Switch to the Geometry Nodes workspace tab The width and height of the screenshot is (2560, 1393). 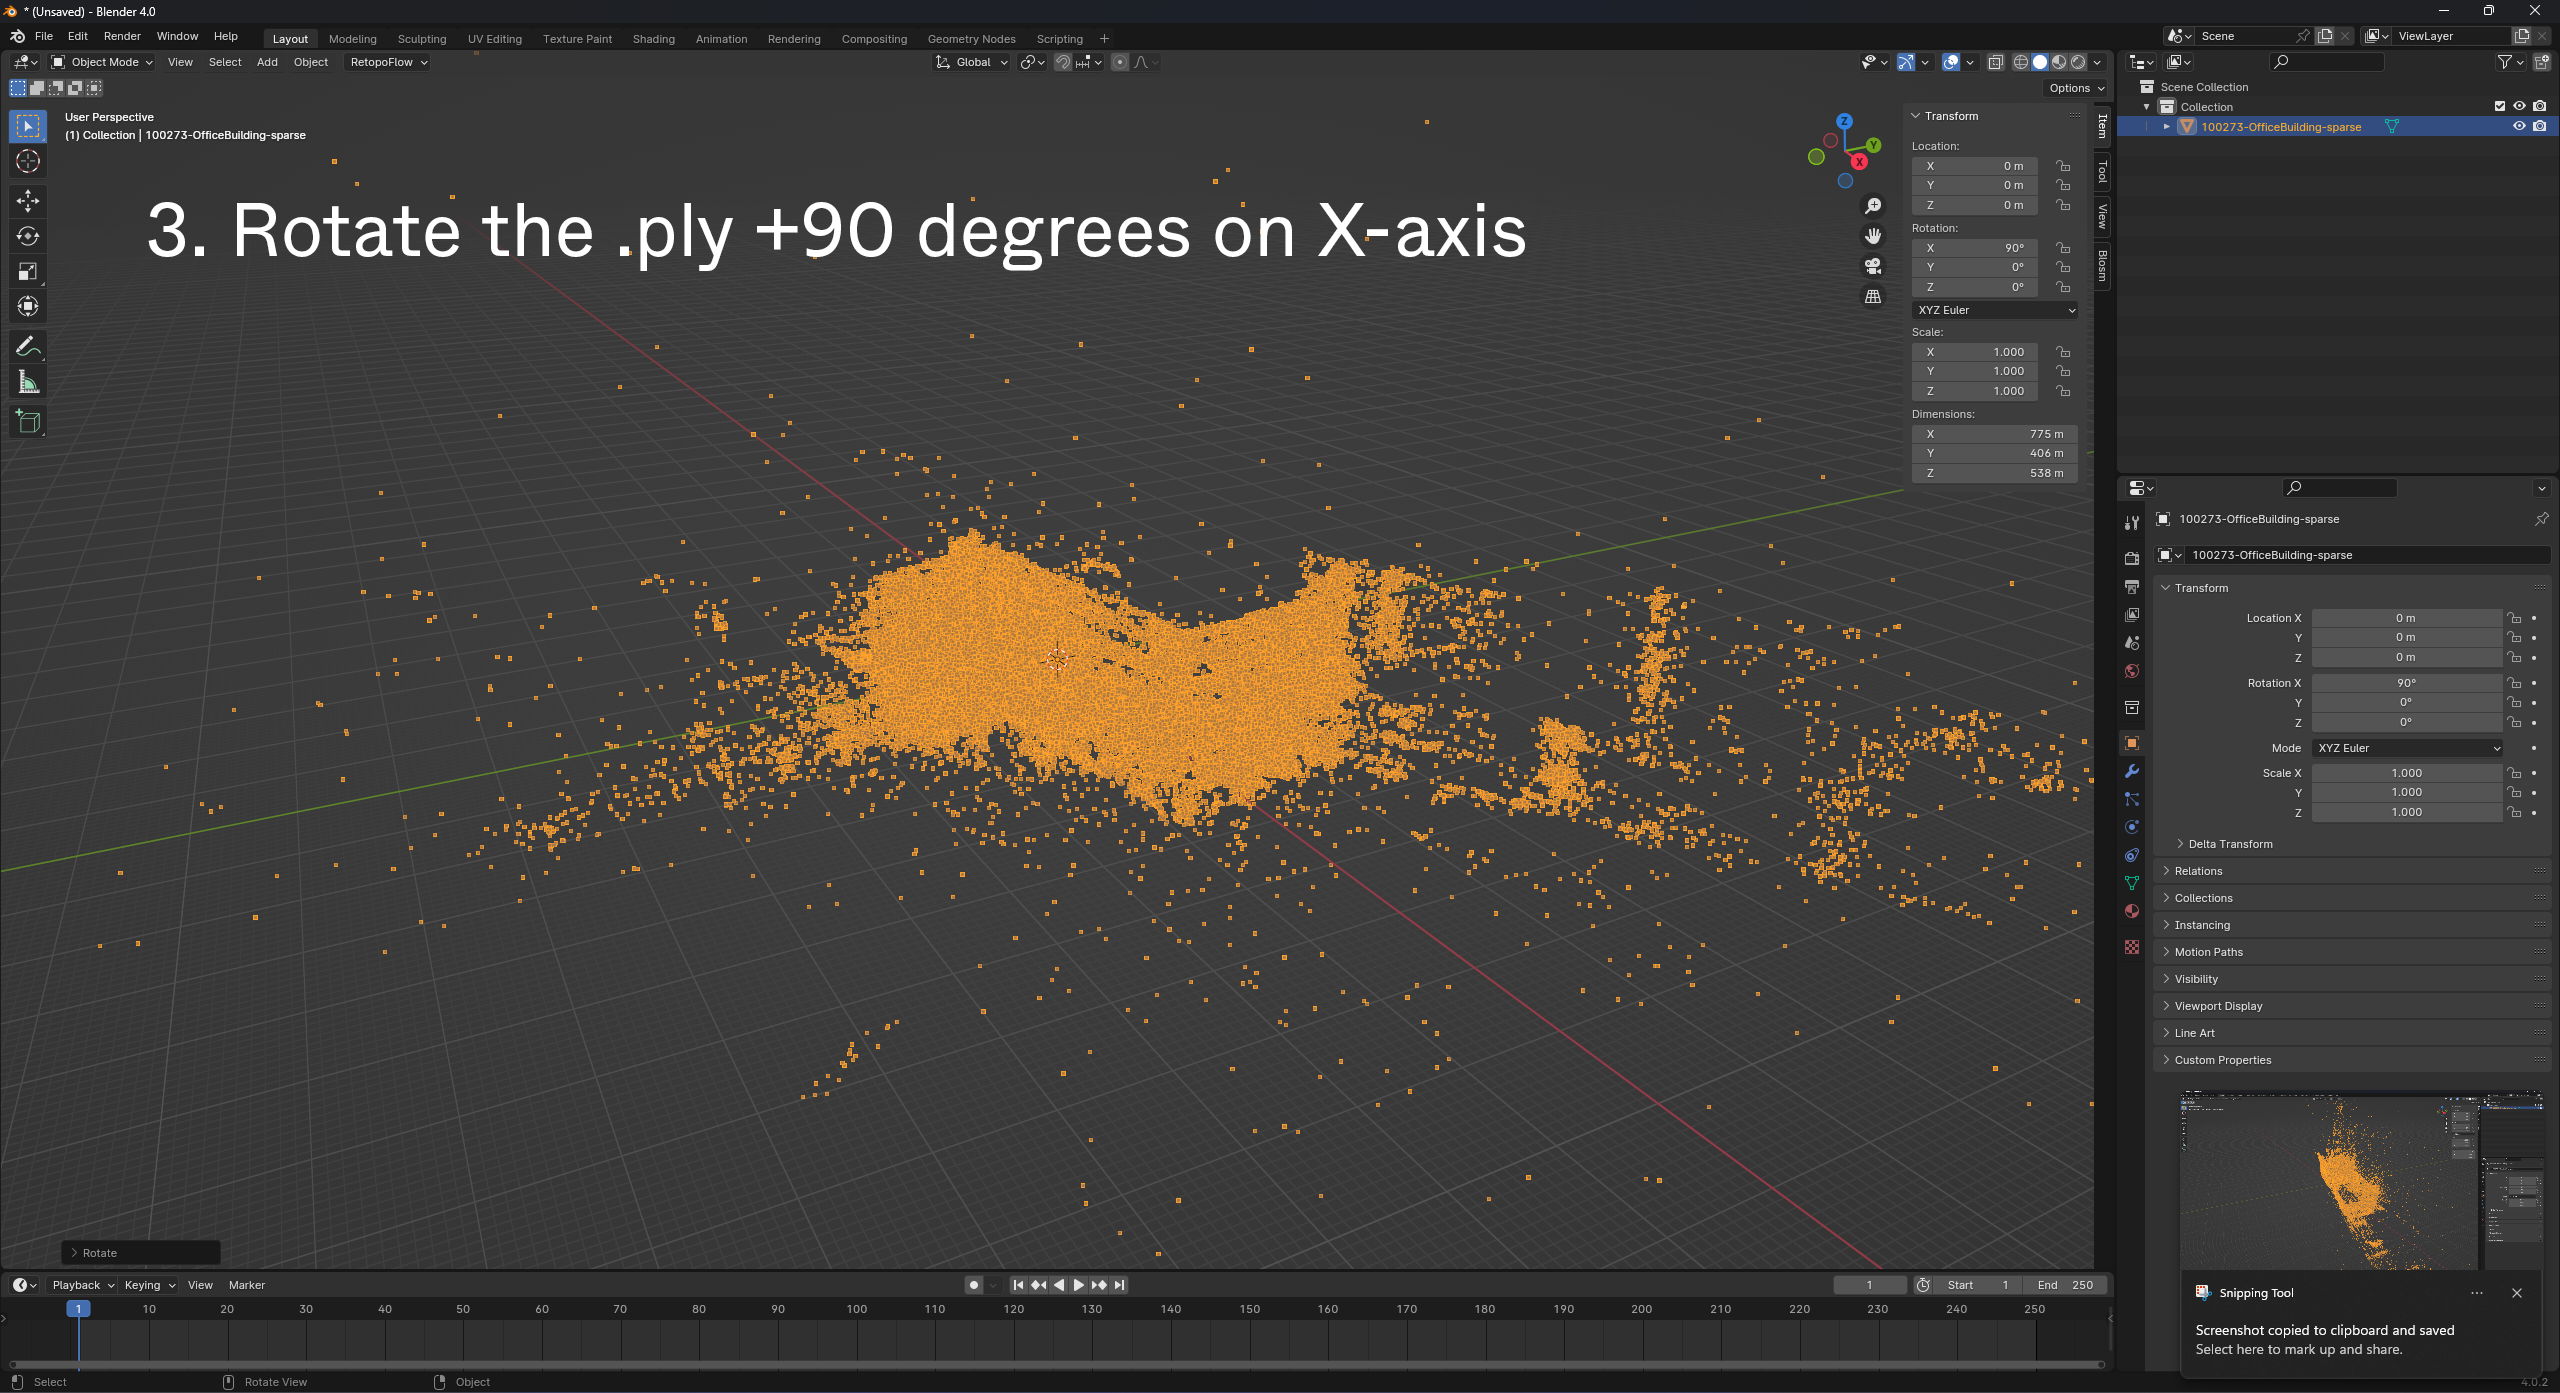point(971,39)
